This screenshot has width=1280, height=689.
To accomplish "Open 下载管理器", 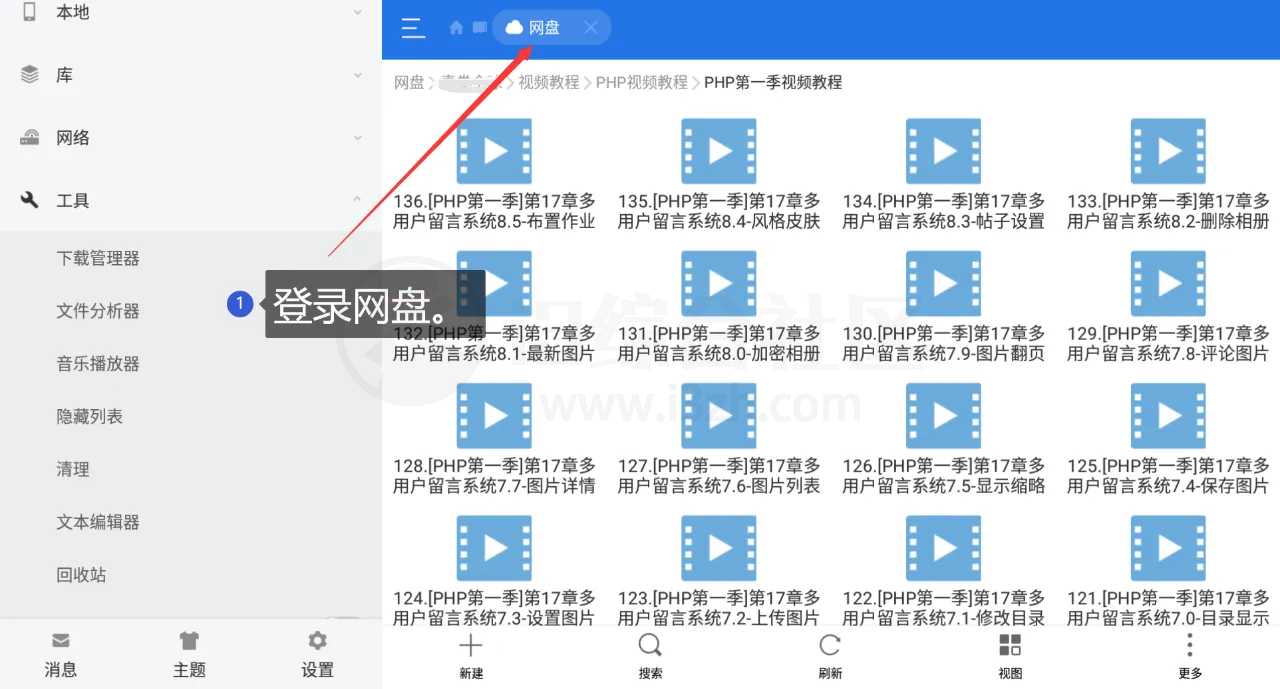I will [98, 258].
